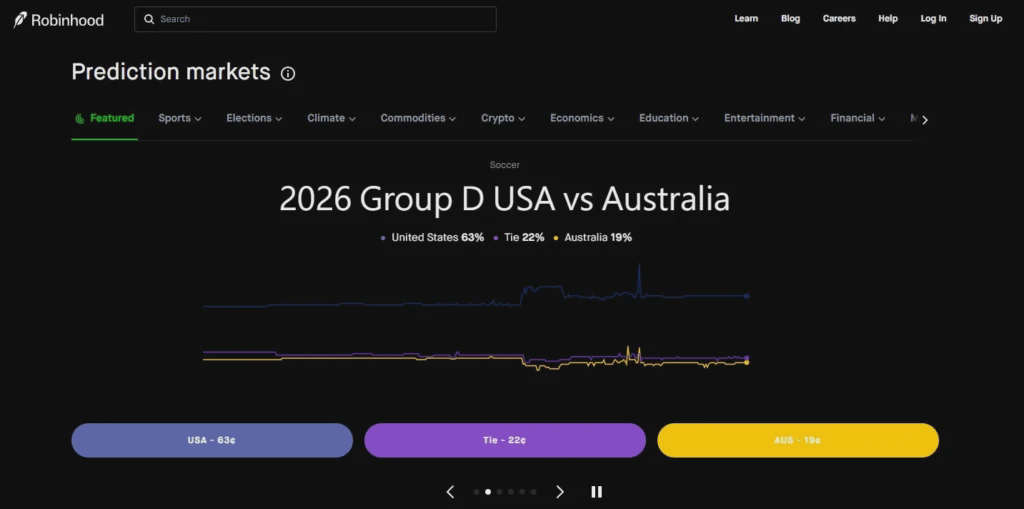Open the Blog link
Viewport: 1024px width, 509px height.
(x=790, y=19)
